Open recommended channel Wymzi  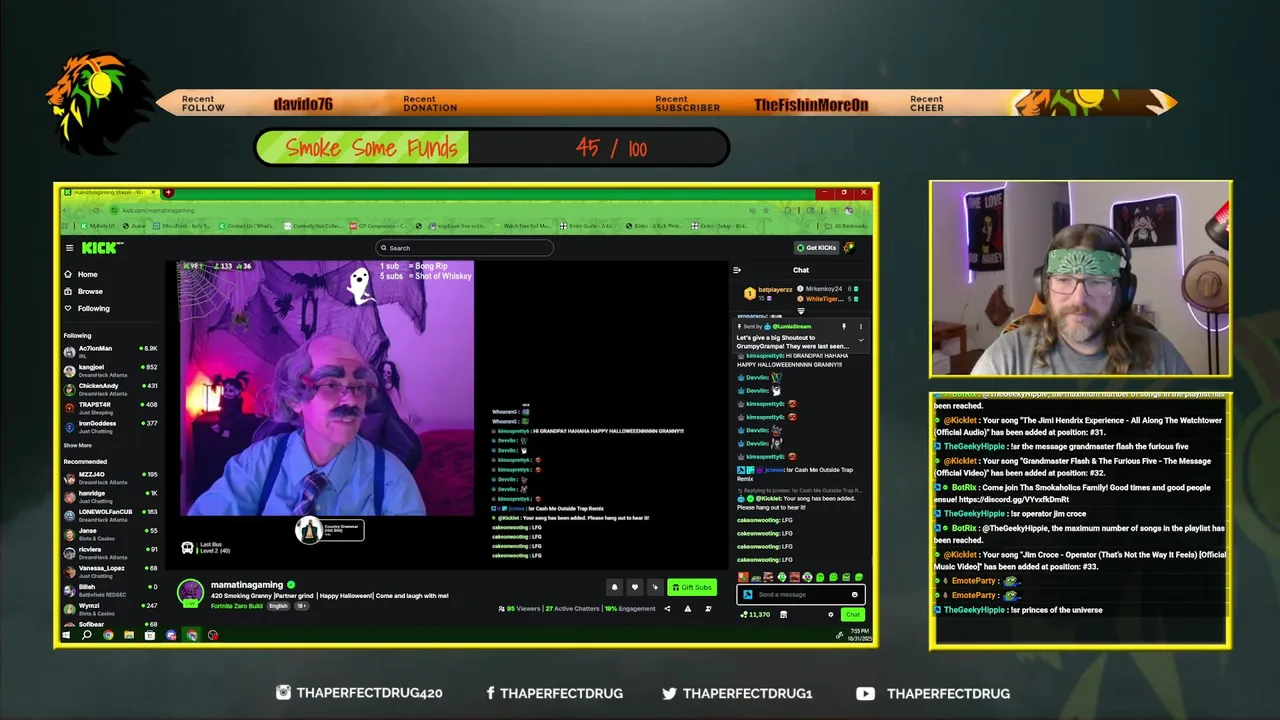pyautogui.click(x=110, y=608)
